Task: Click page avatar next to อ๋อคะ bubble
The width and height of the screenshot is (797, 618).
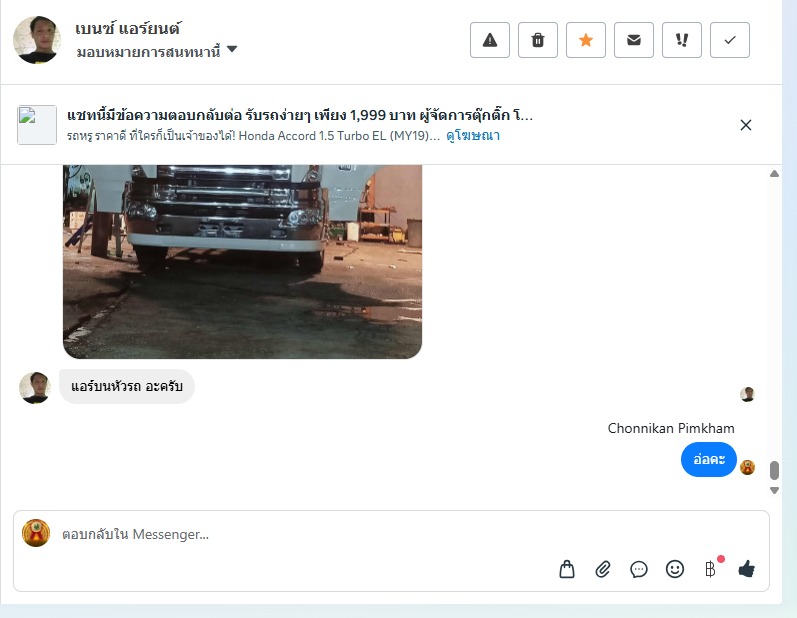Action: click(x=747, y=467)
